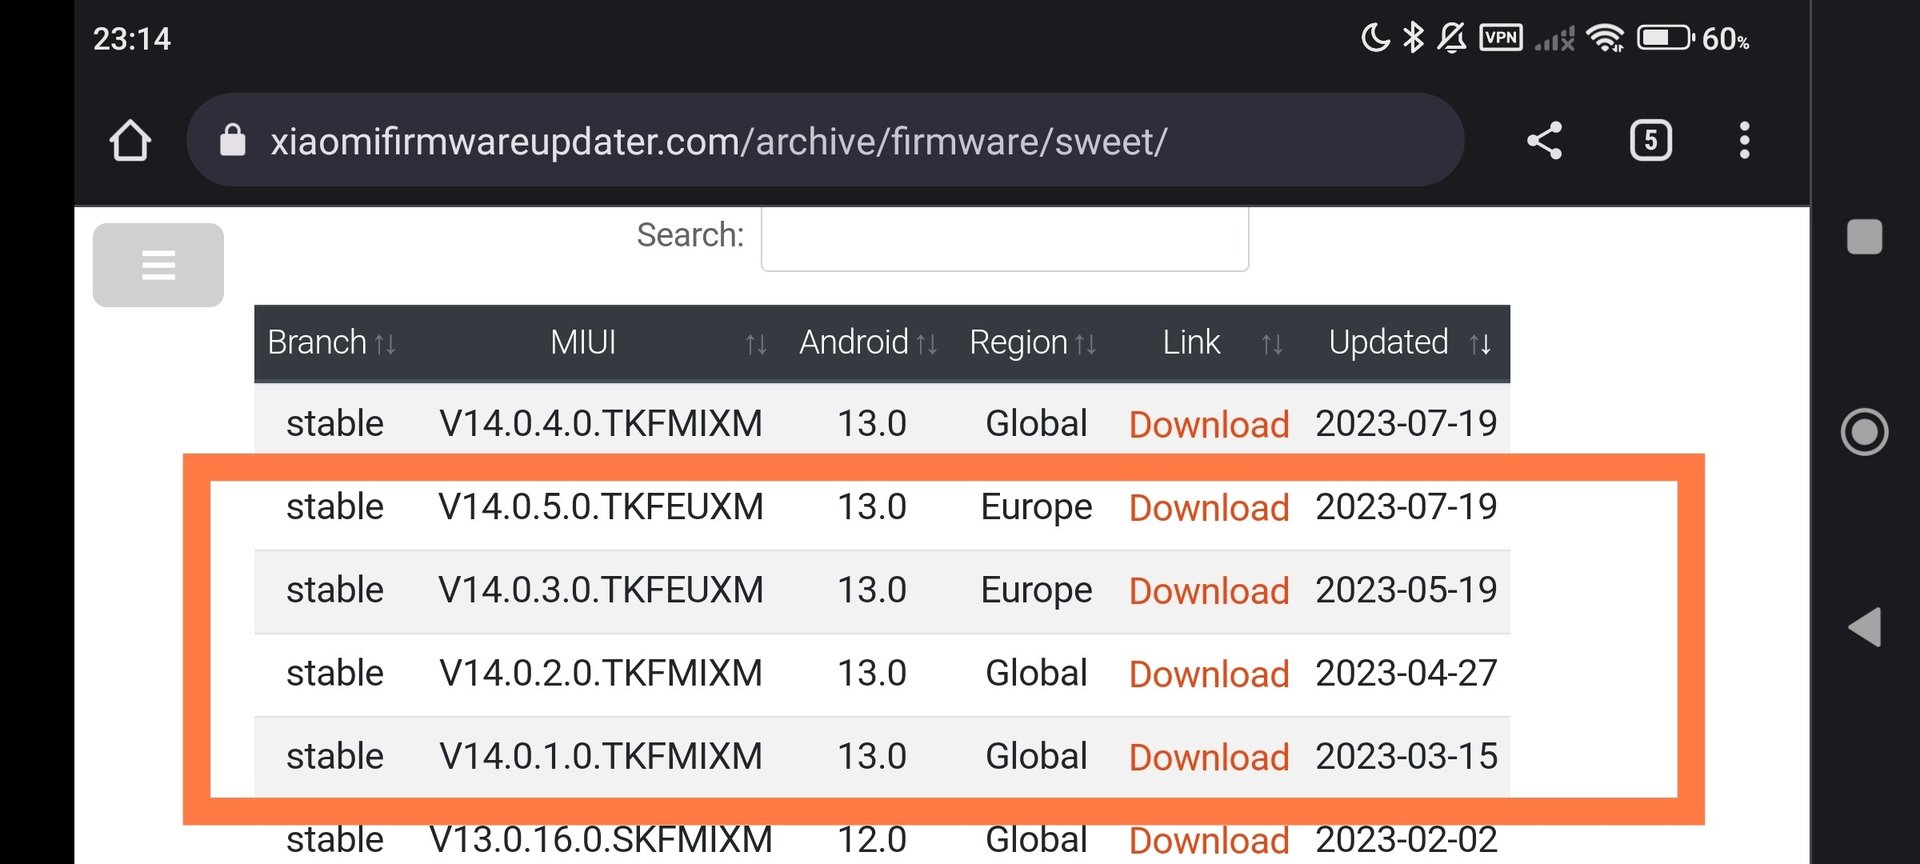This screenshot has width=1920, height=864.
Task: Tap the site lock security icon
Action: [233, 141]
